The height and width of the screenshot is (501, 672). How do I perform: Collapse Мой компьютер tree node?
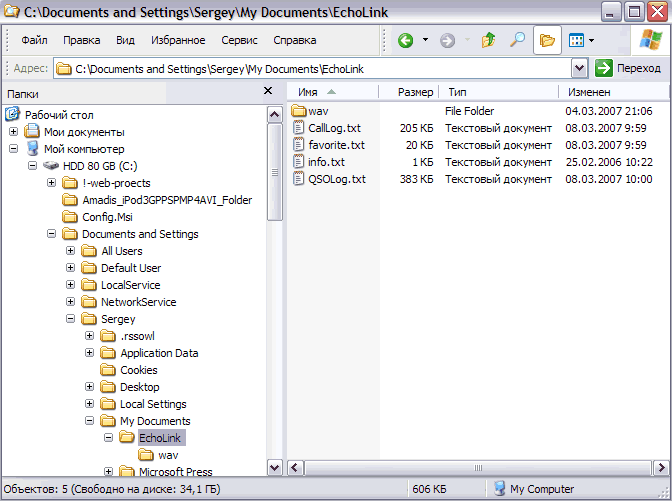[x=13, y=149]
